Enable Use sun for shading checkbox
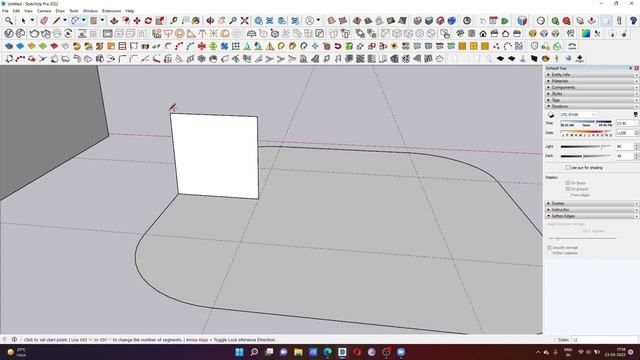The width and height of the screenshot is (640, 360). pos(567,168)
